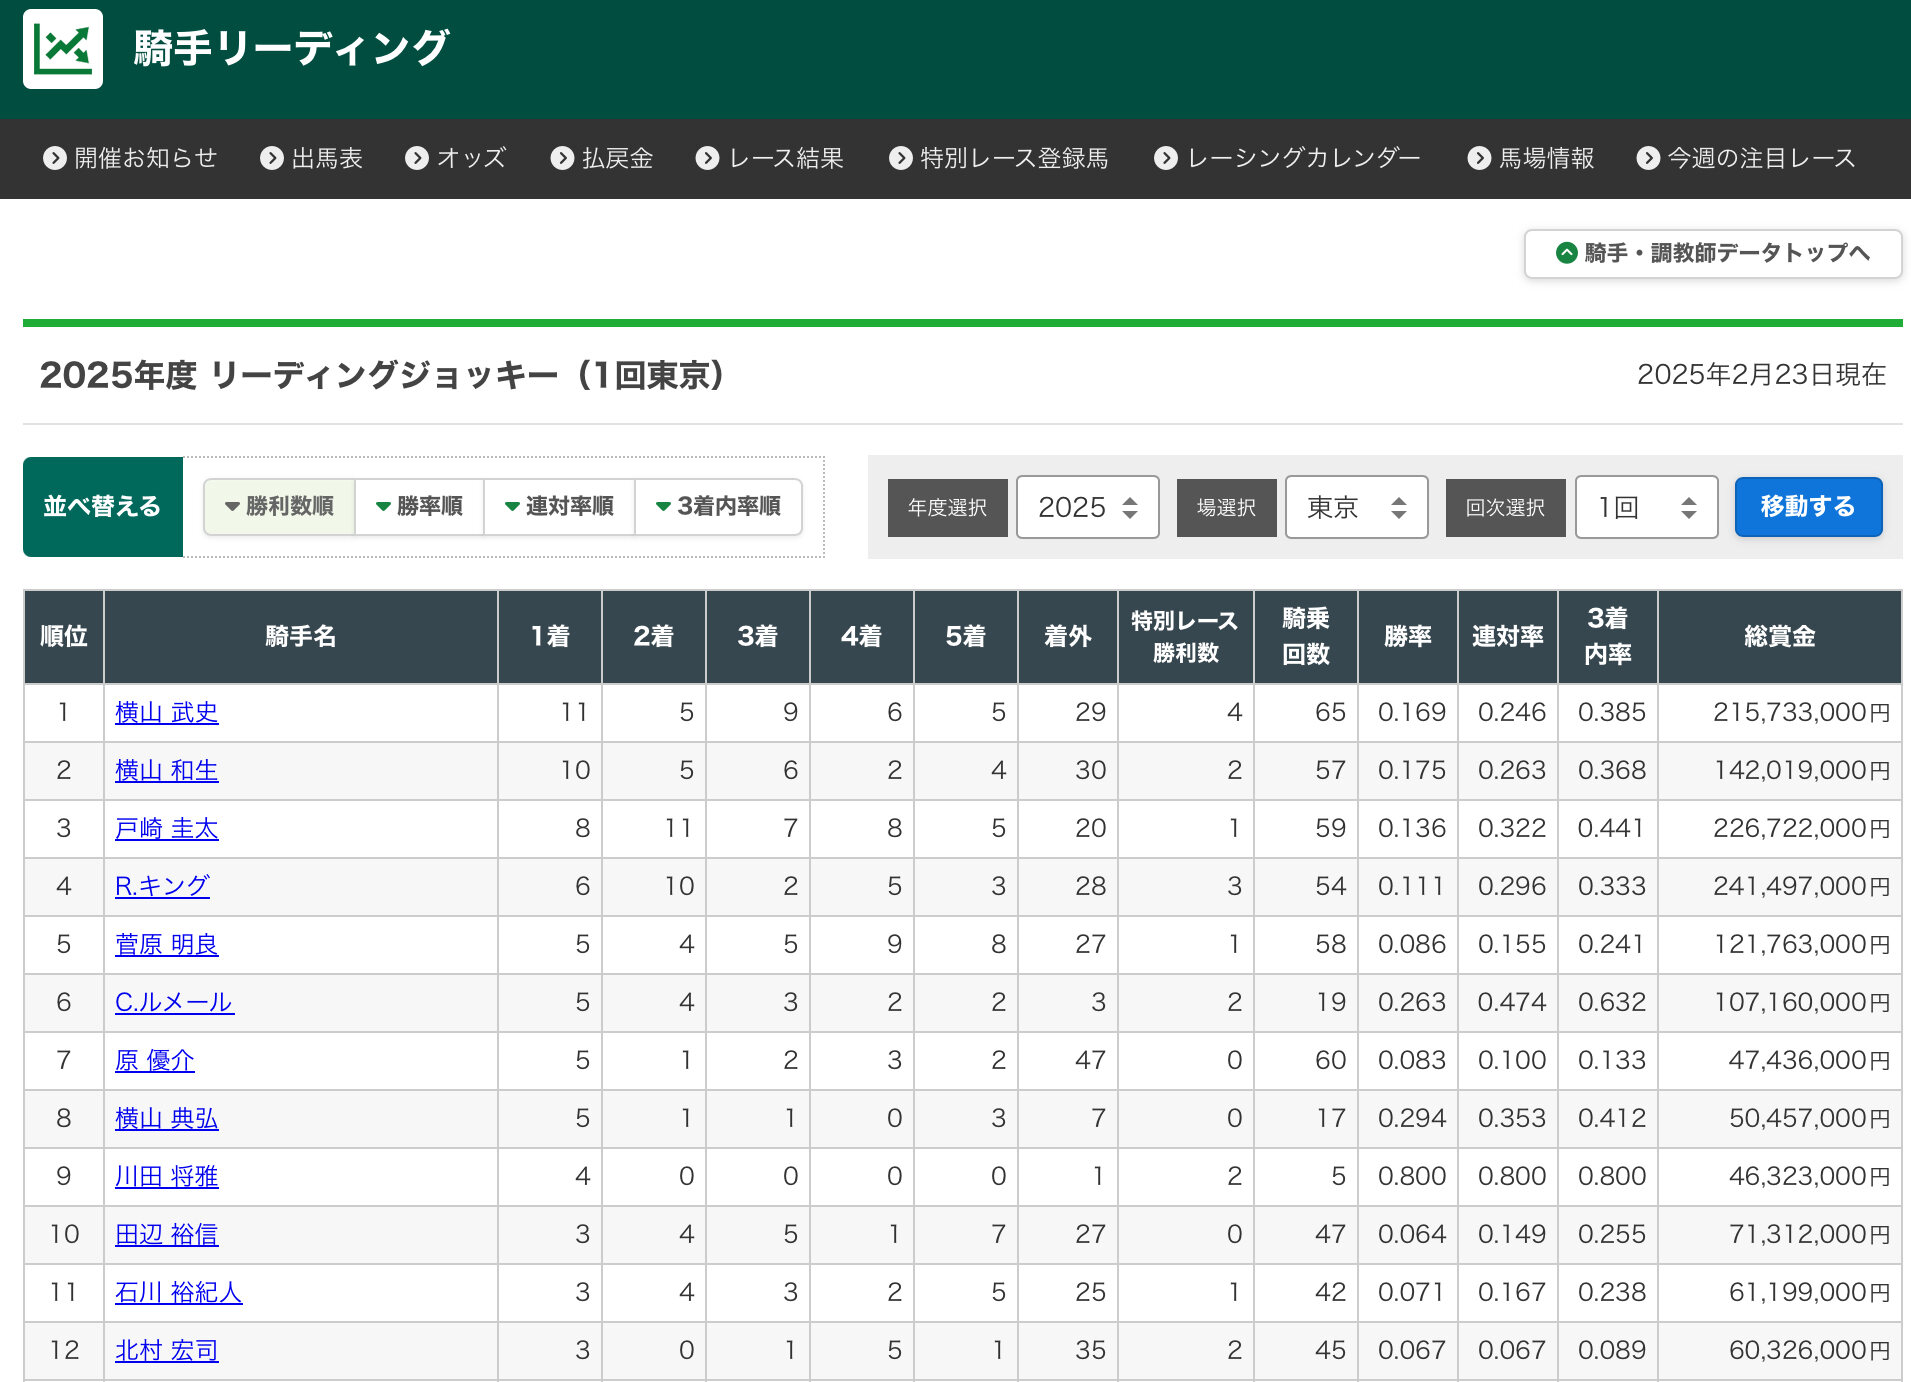Sort by 勝利数順
Screen dimensions: 1911x1382
[280, 506]
